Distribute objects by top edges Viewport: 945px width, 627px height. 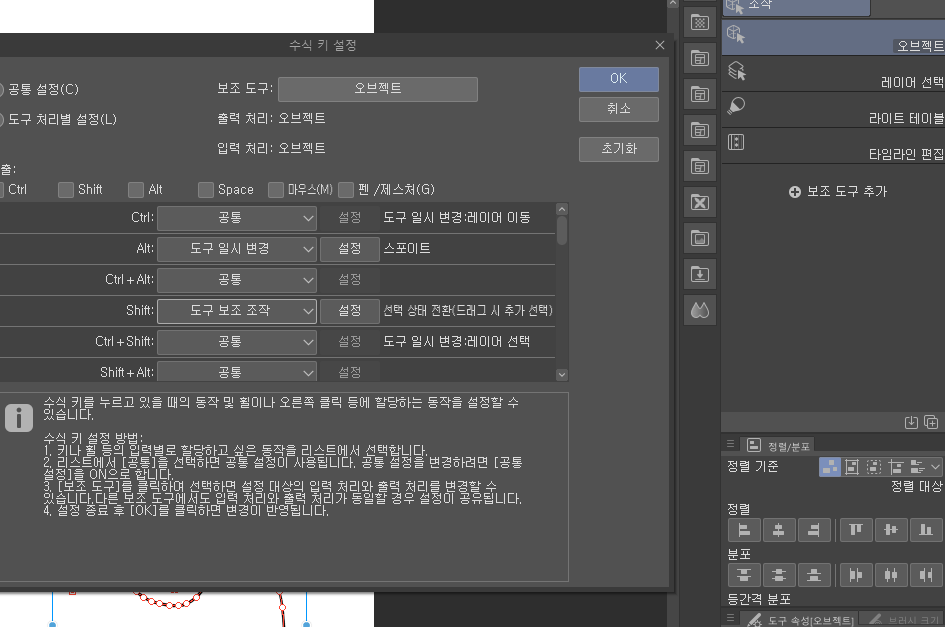click(x=744, y=575)
